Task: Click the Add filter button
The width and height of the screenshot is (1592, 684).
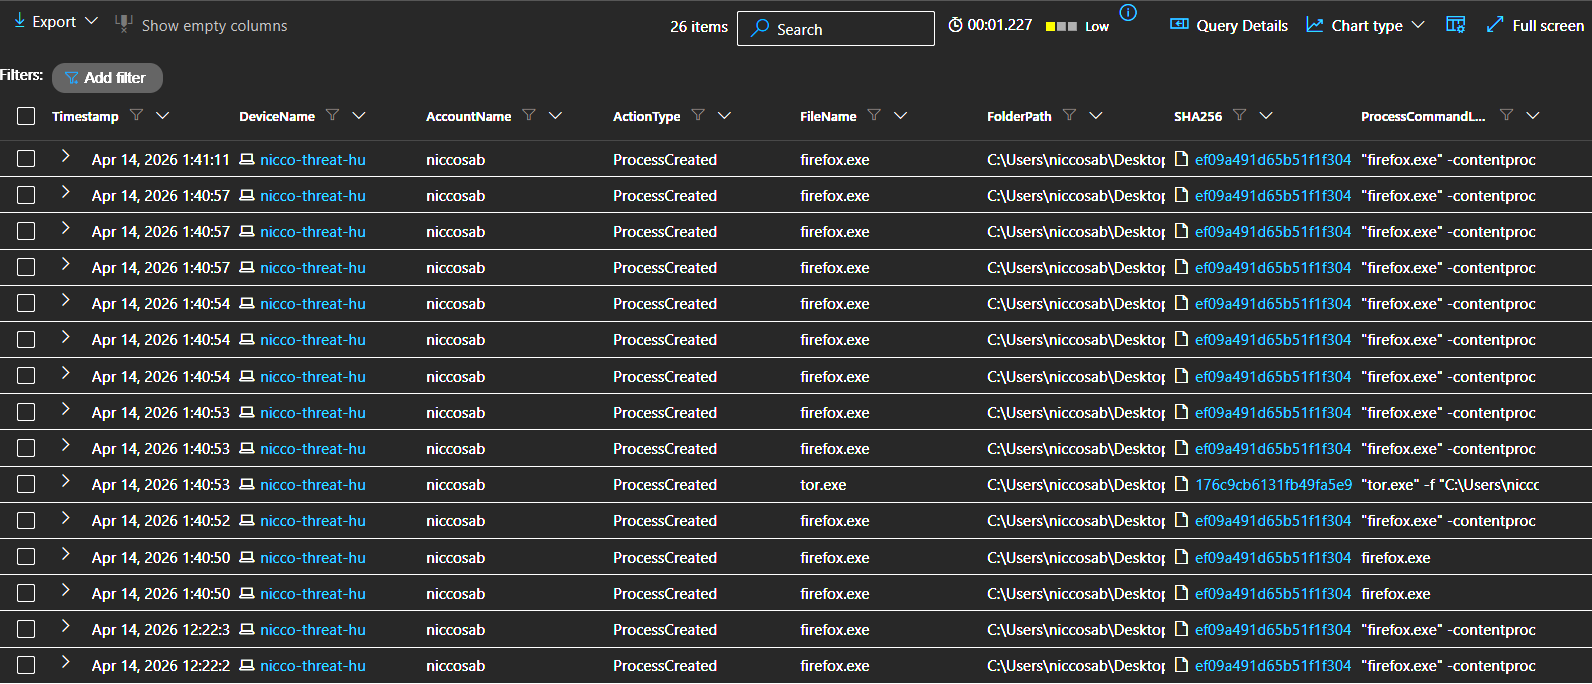Action: pyautogui.click(x=107, y=77)
